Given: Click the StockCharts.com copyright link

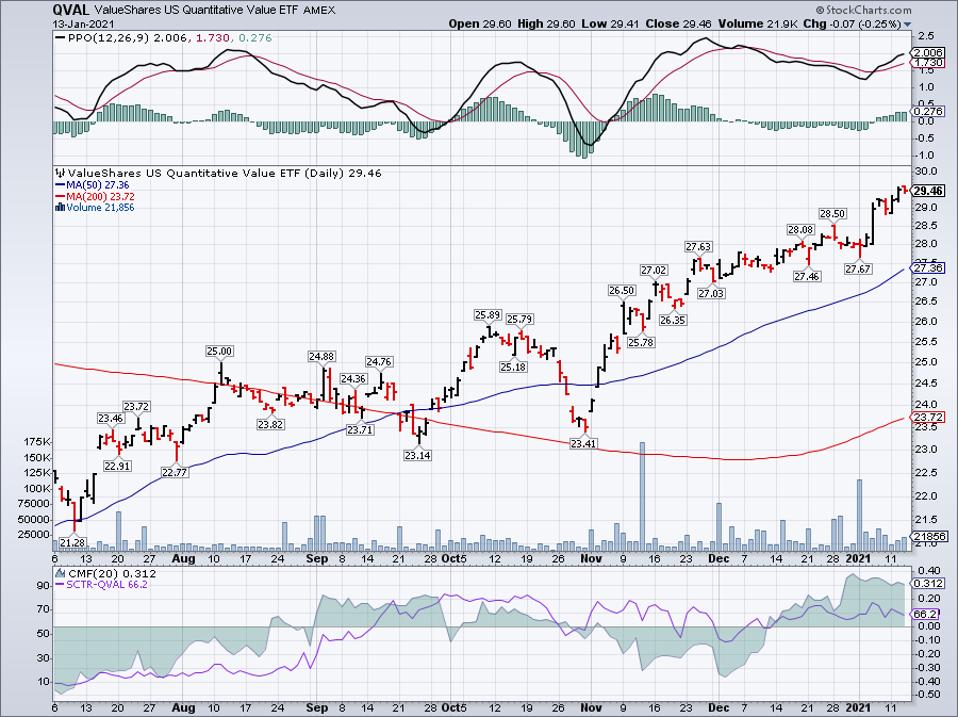Looking at the screenshot, I should click(x=863, y=10).
